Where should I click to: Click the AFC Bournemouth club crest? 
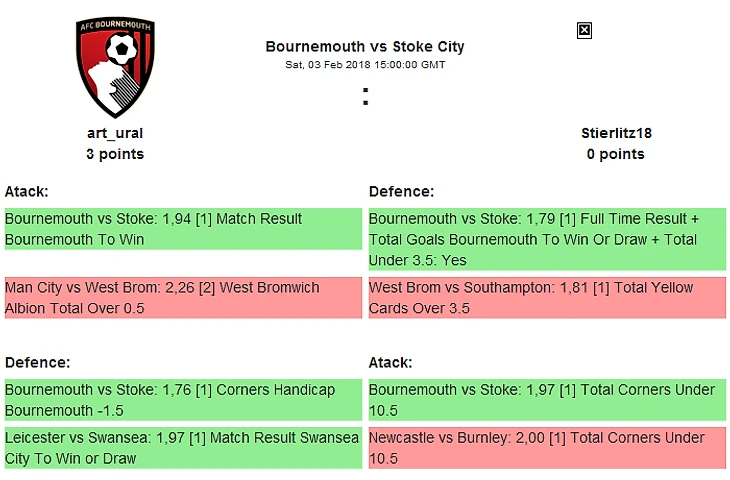point(114,68)
